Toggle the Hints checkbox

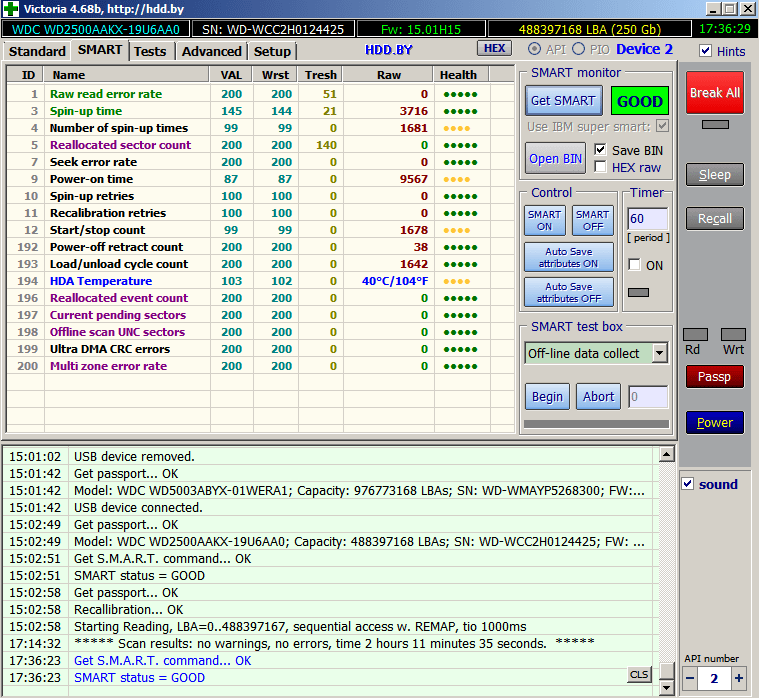pos(706,51)
